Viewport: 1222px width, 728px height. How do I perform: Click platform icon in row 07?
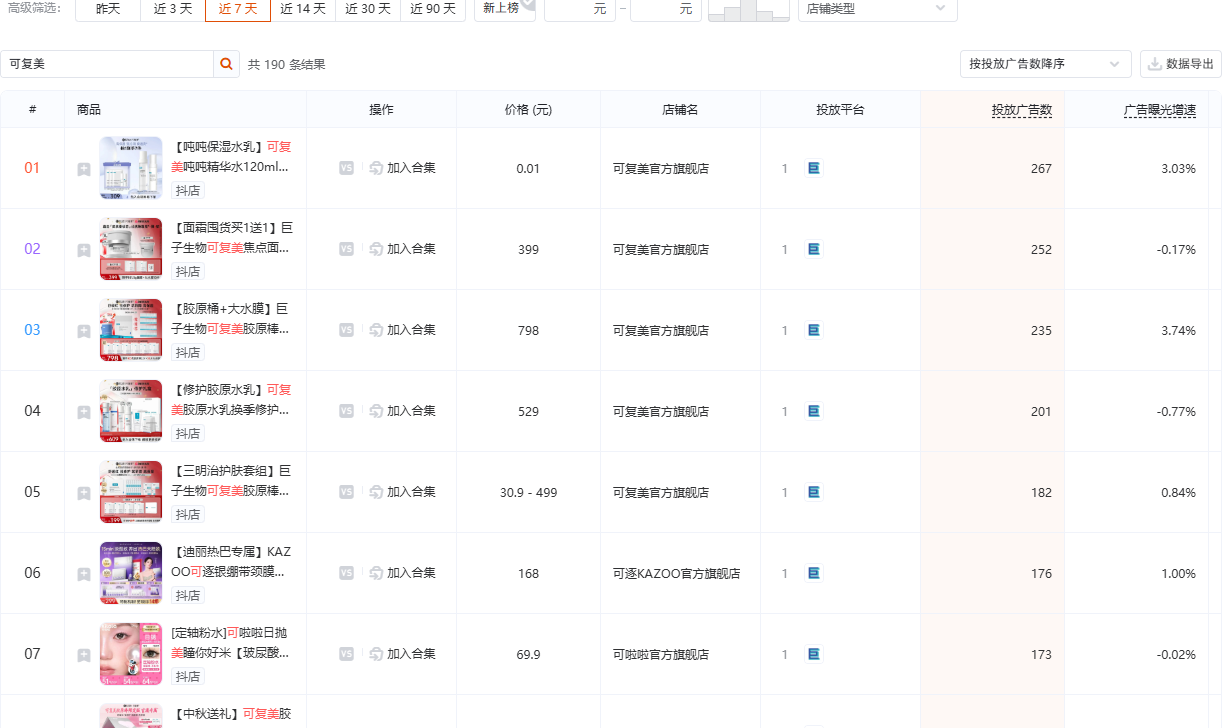click(x=813, y=654)
